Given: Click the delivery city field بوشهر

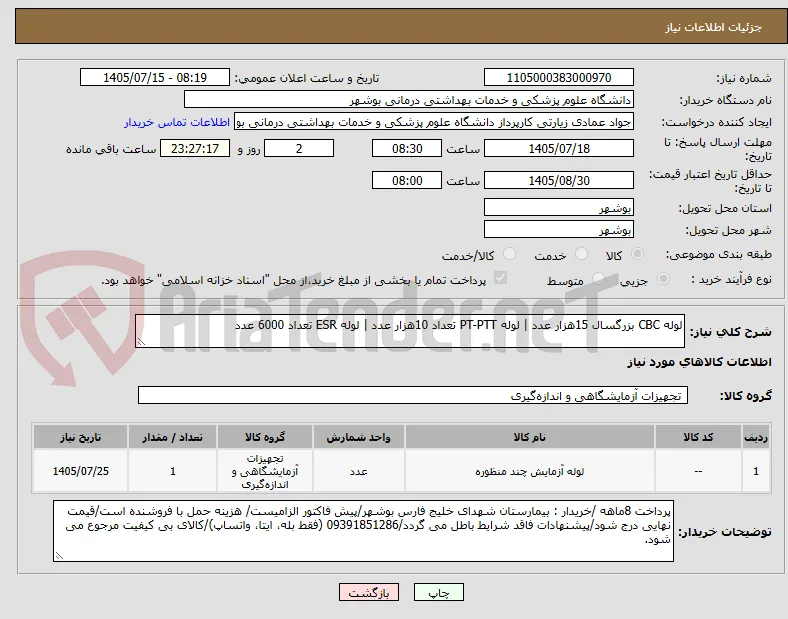Looking at the screenshot, I should tap(559, 230).
